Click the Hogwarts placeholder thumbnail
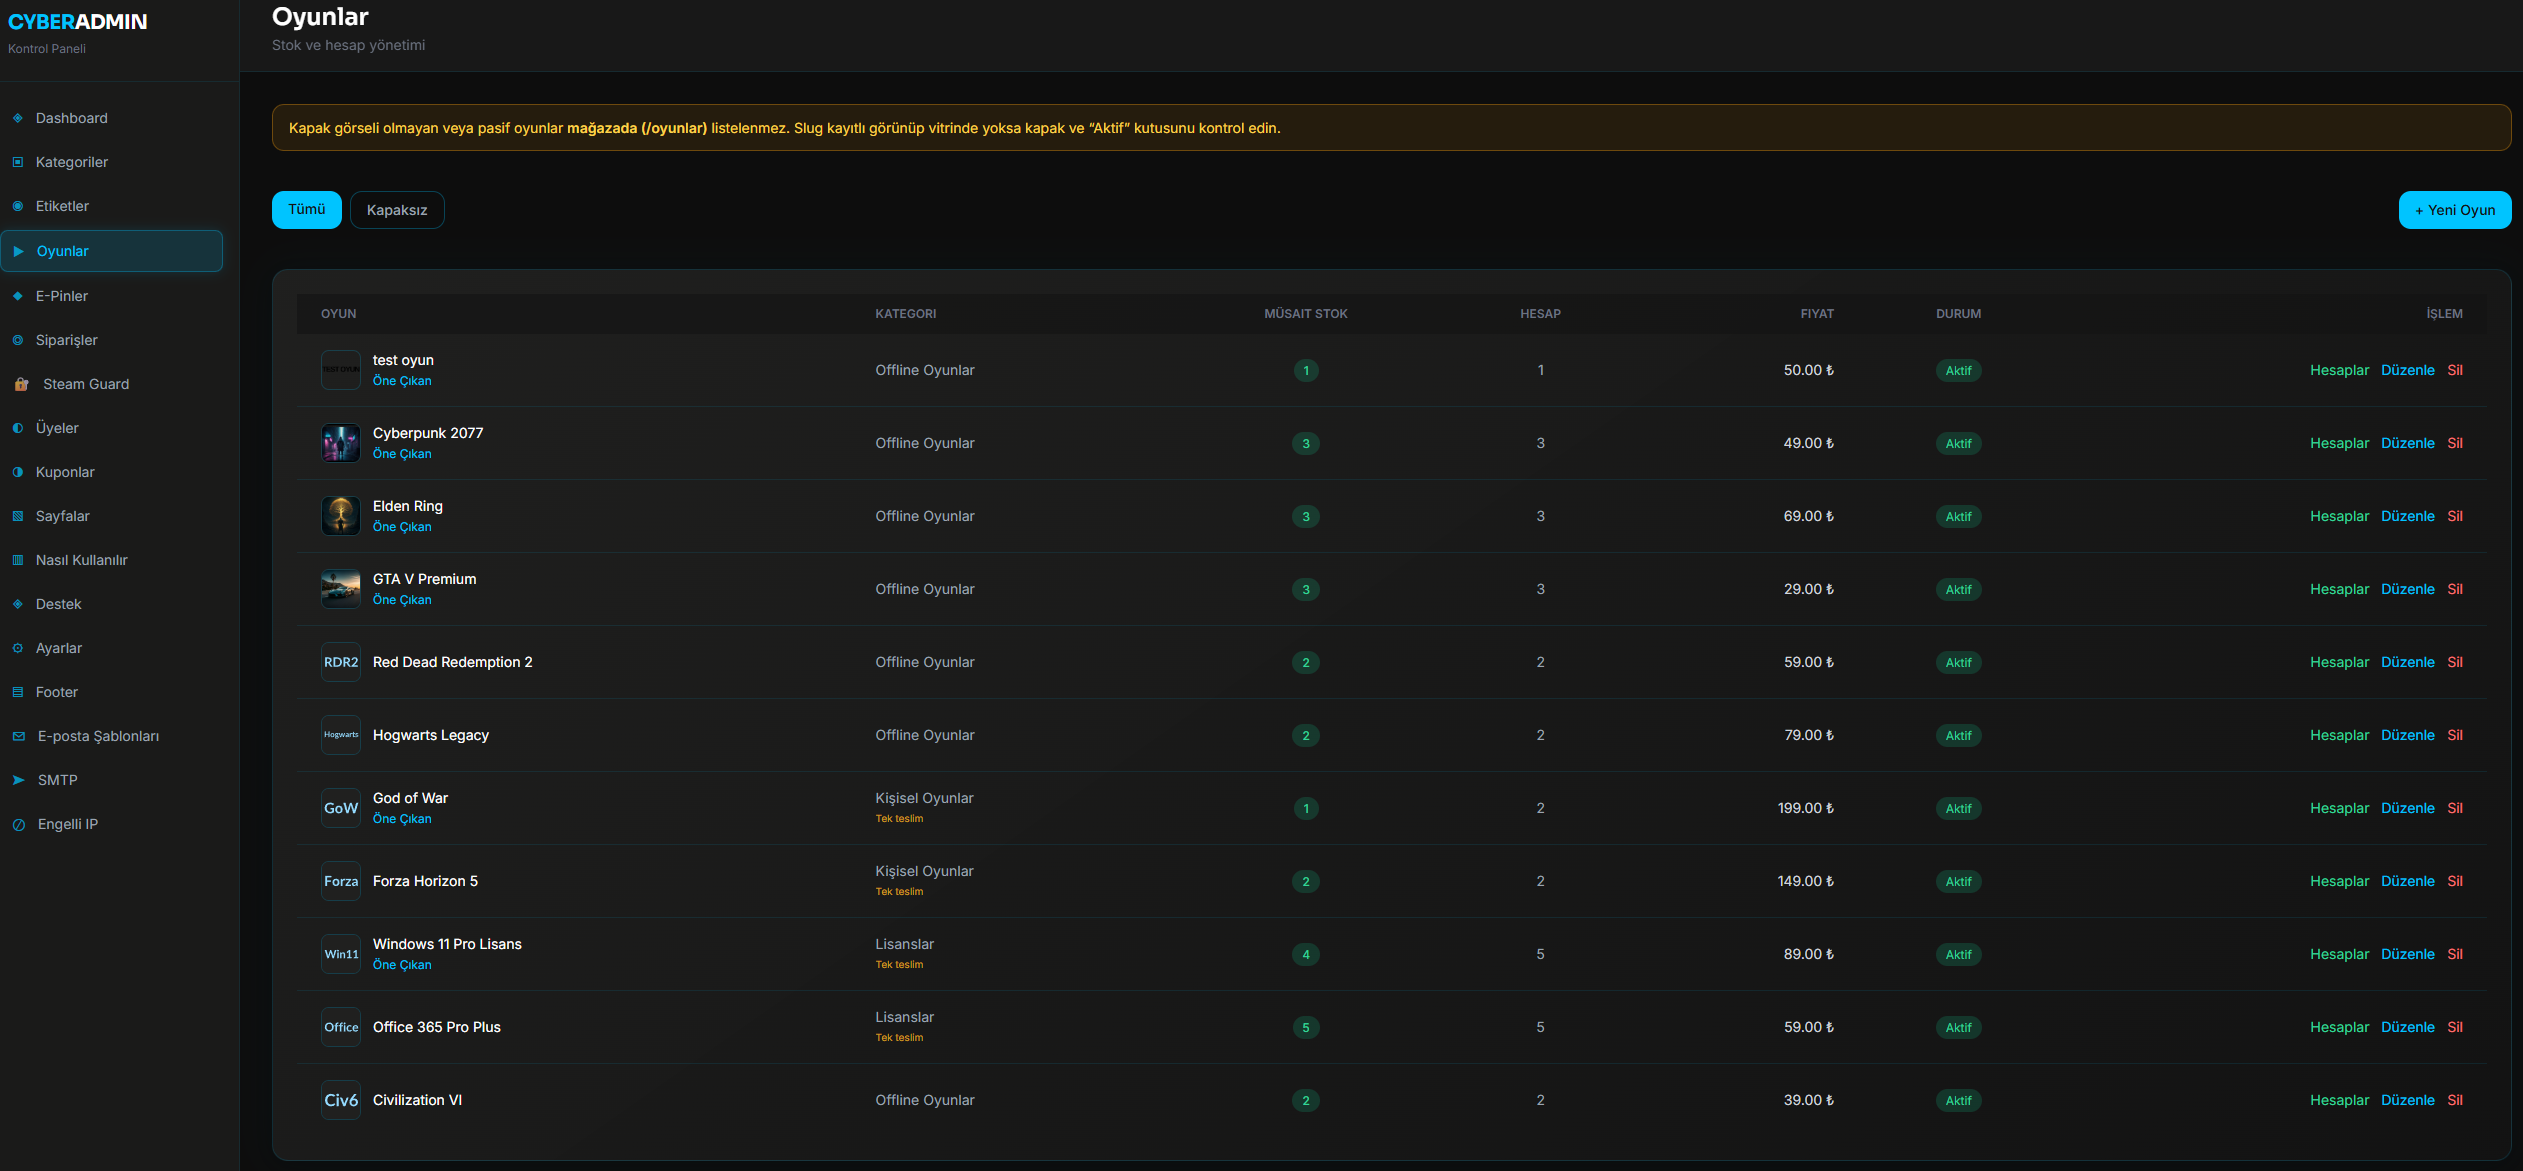This screenshot has width=2523, height=1171. click(x=341, y=735)
